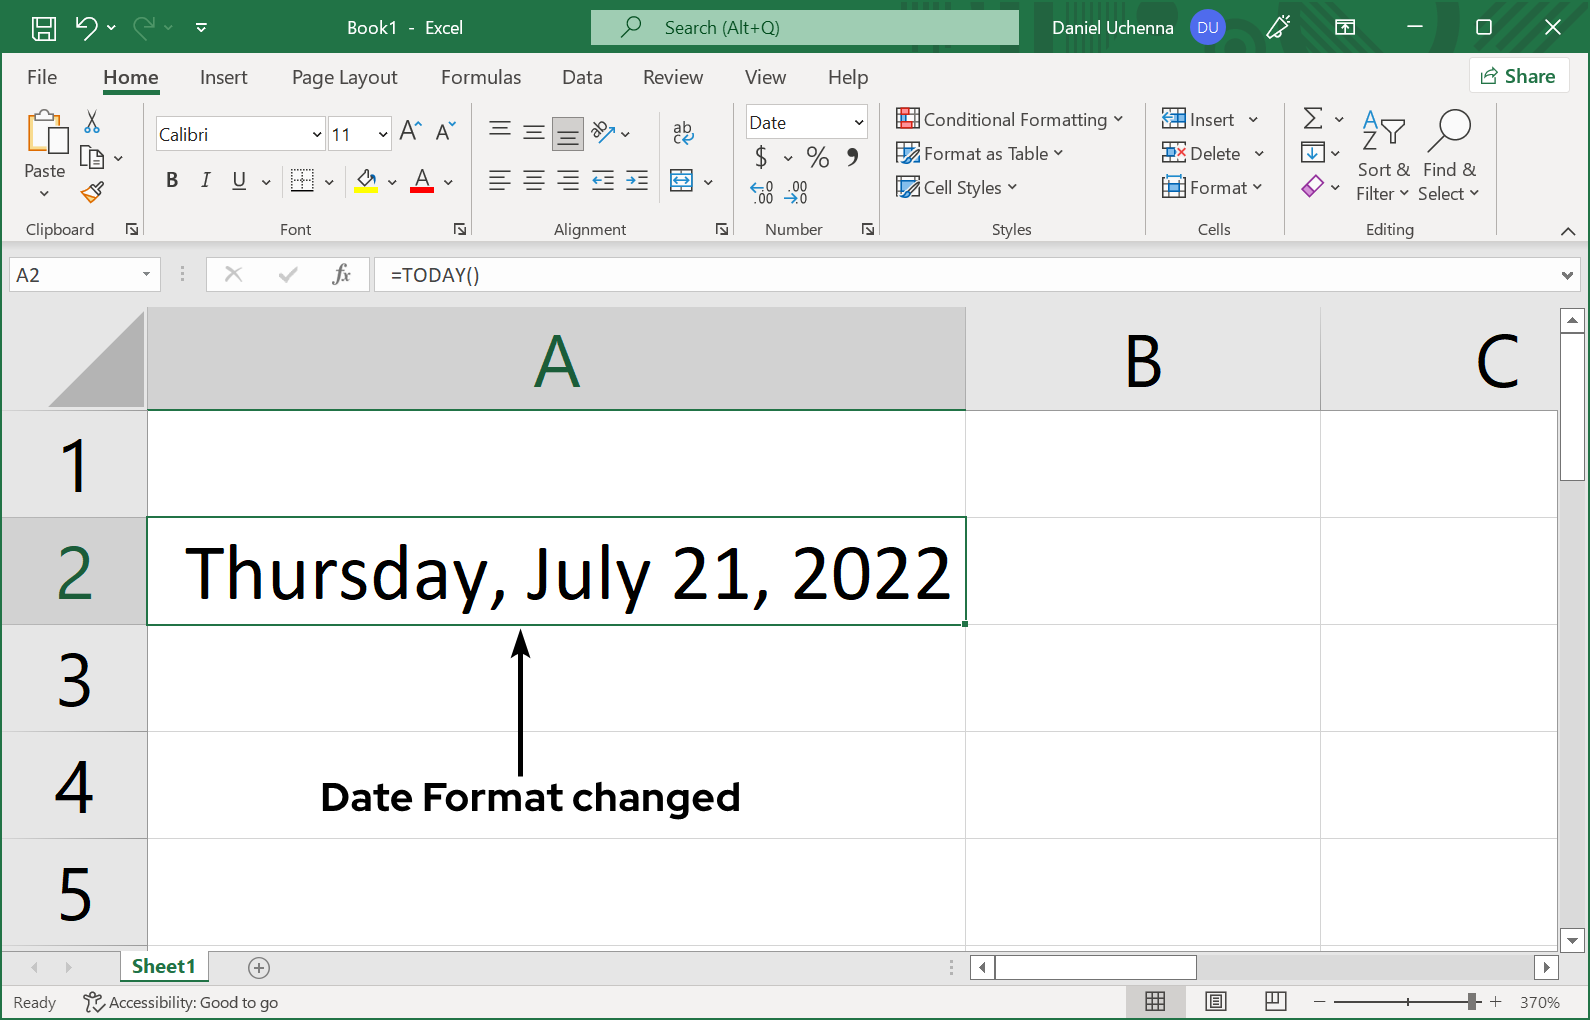Click the Wrap Text icon

coord(683,132)
